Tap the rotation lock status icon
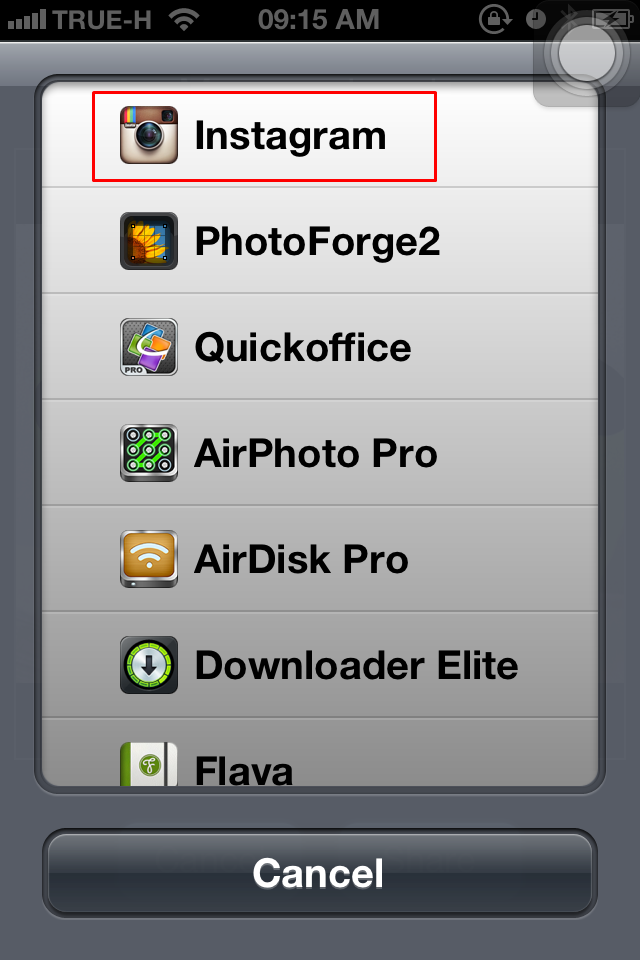The height and width of the screenshot is (960, 640). [495, 20]
